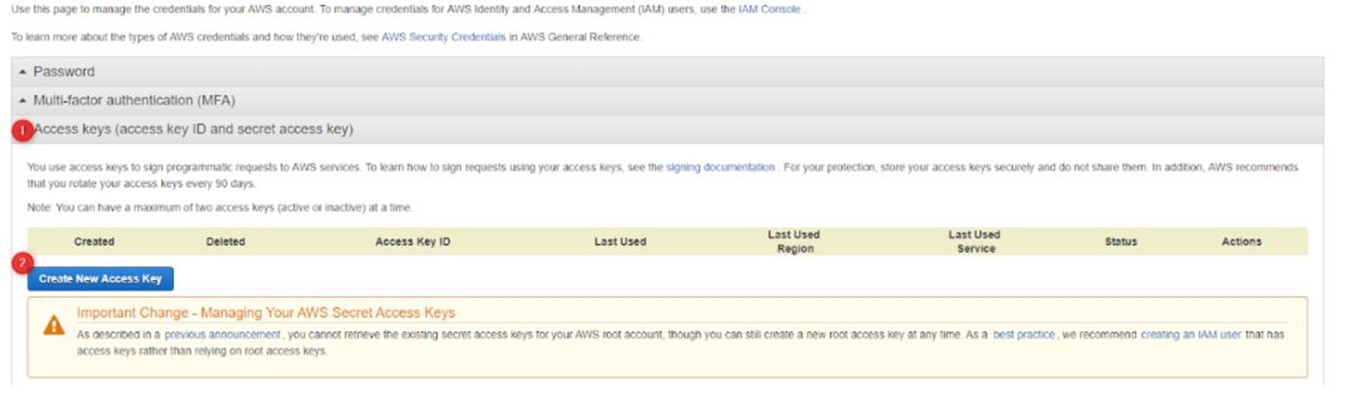Click the Last Used column header
Screen dimensions: 1350x399
620,242
